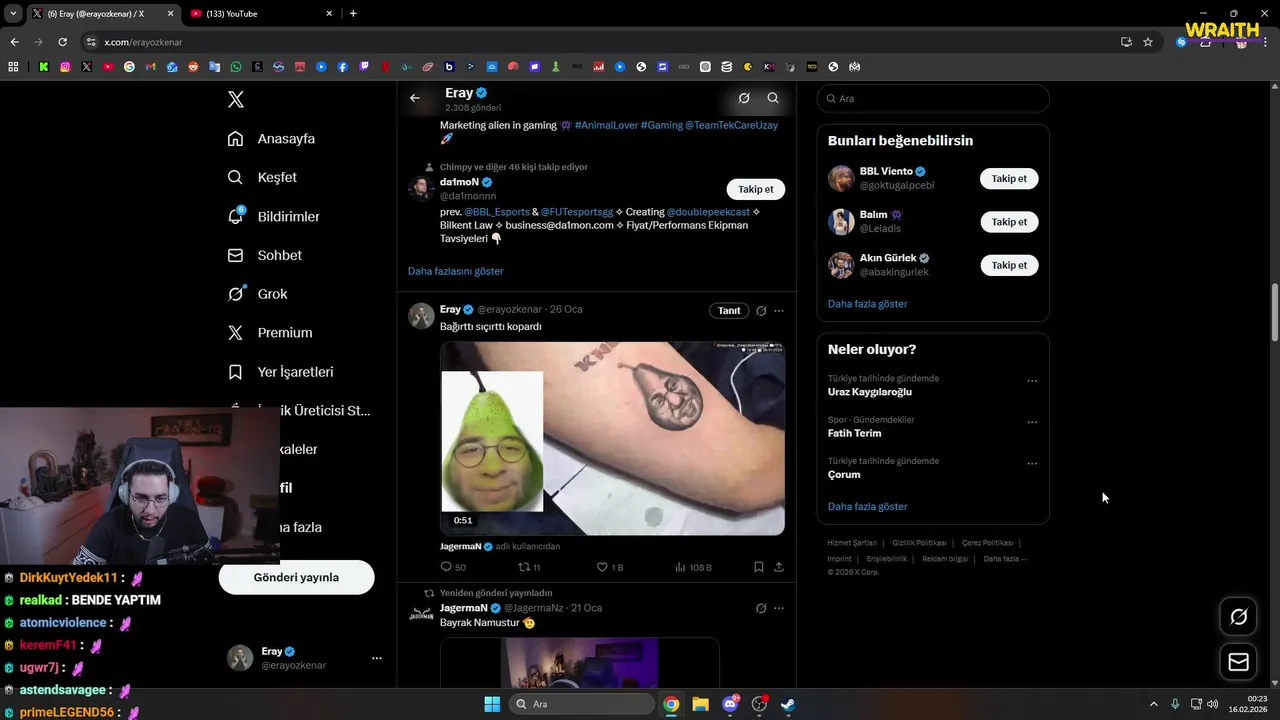Viewport: 1280px width, 720px height.
Task: Open Bildirimler notifications
Action: [273, 216]
